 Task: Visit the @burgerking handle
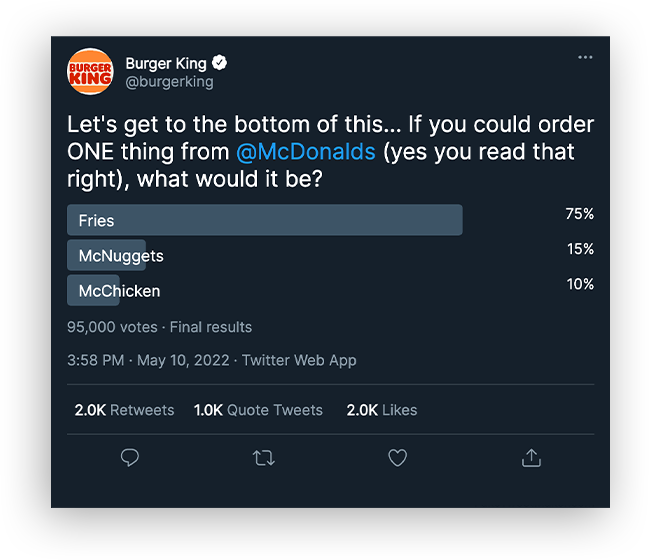169,82
